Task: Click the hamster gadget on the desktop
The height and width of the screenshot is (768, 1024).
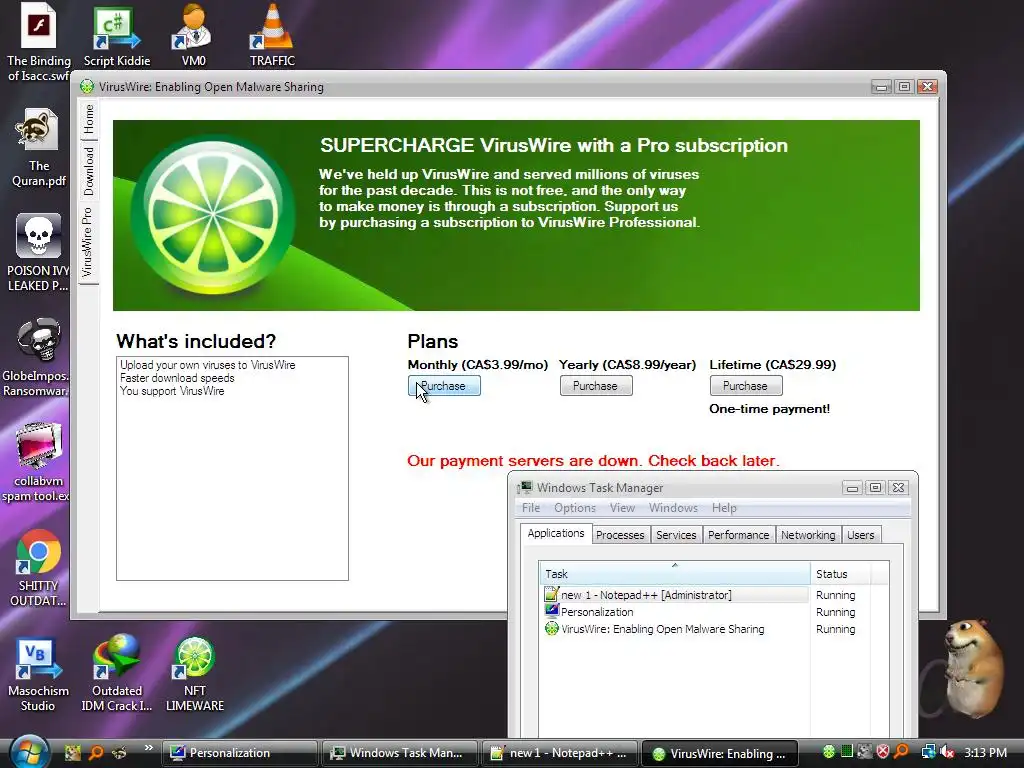Action: (973, 667)
